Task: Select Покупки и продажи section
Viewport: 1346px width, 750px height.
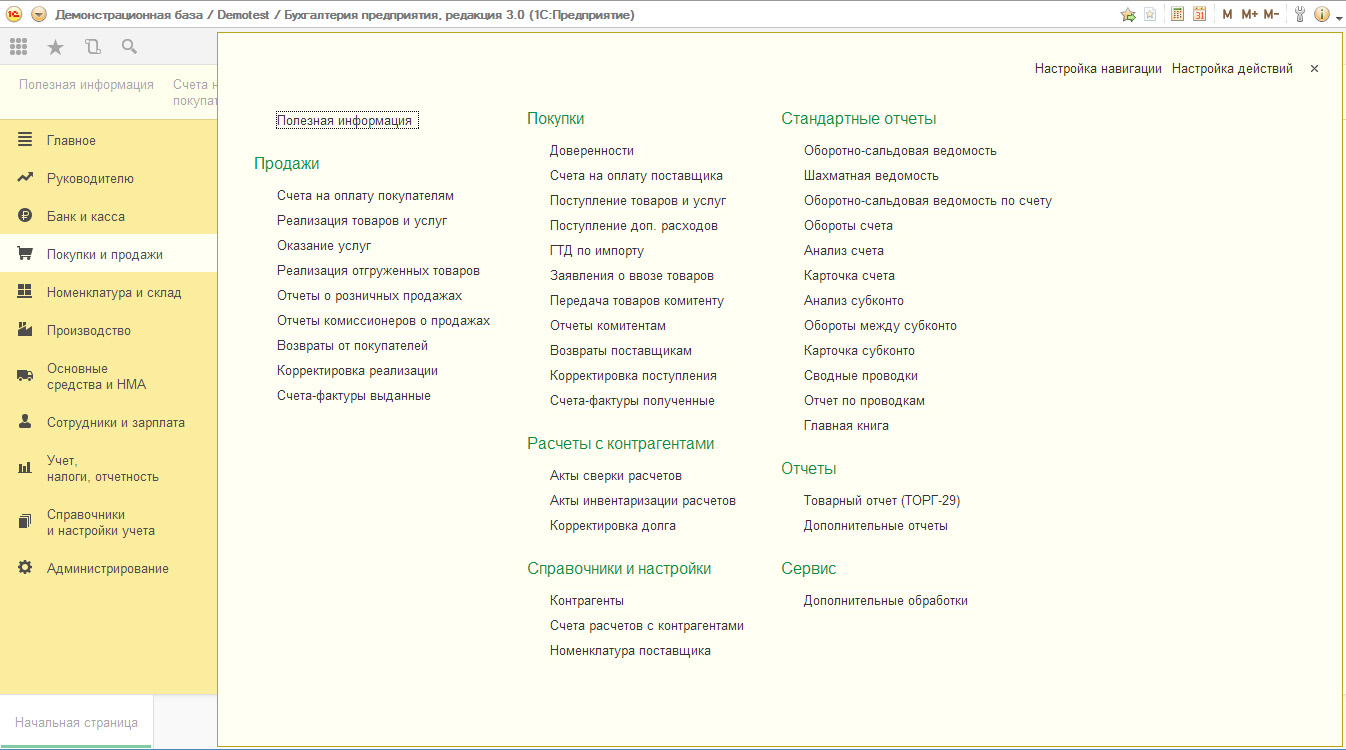Action: click(108, 254)
